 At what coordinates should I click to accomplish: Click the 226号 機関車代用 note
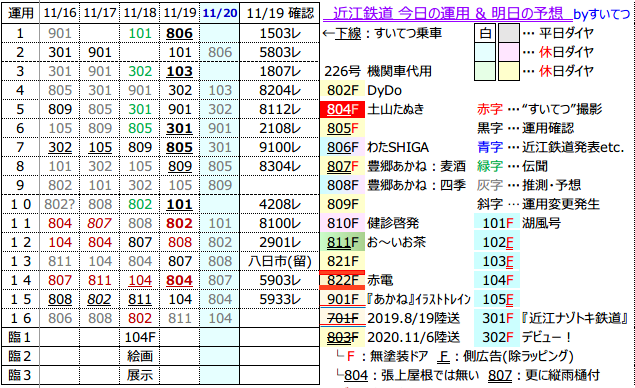click(378, 71)
